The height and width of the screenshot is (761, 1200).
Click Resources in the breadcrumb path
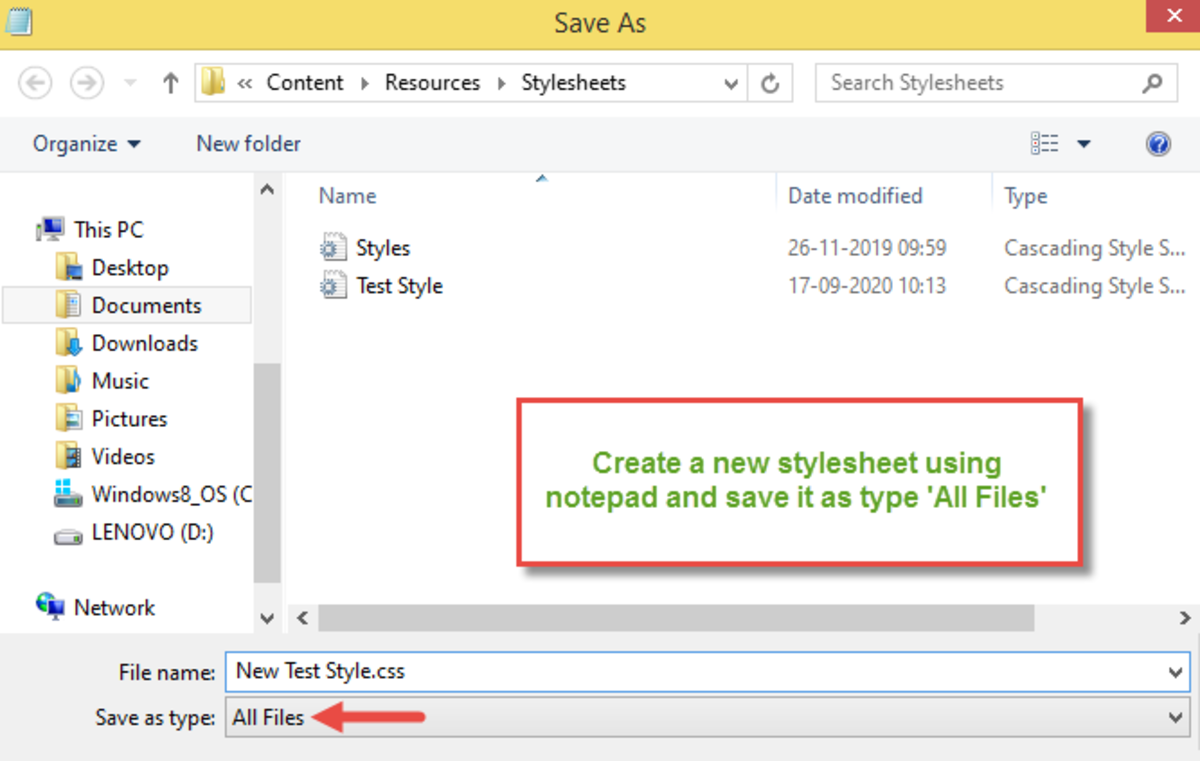click(x=432, y=83)
